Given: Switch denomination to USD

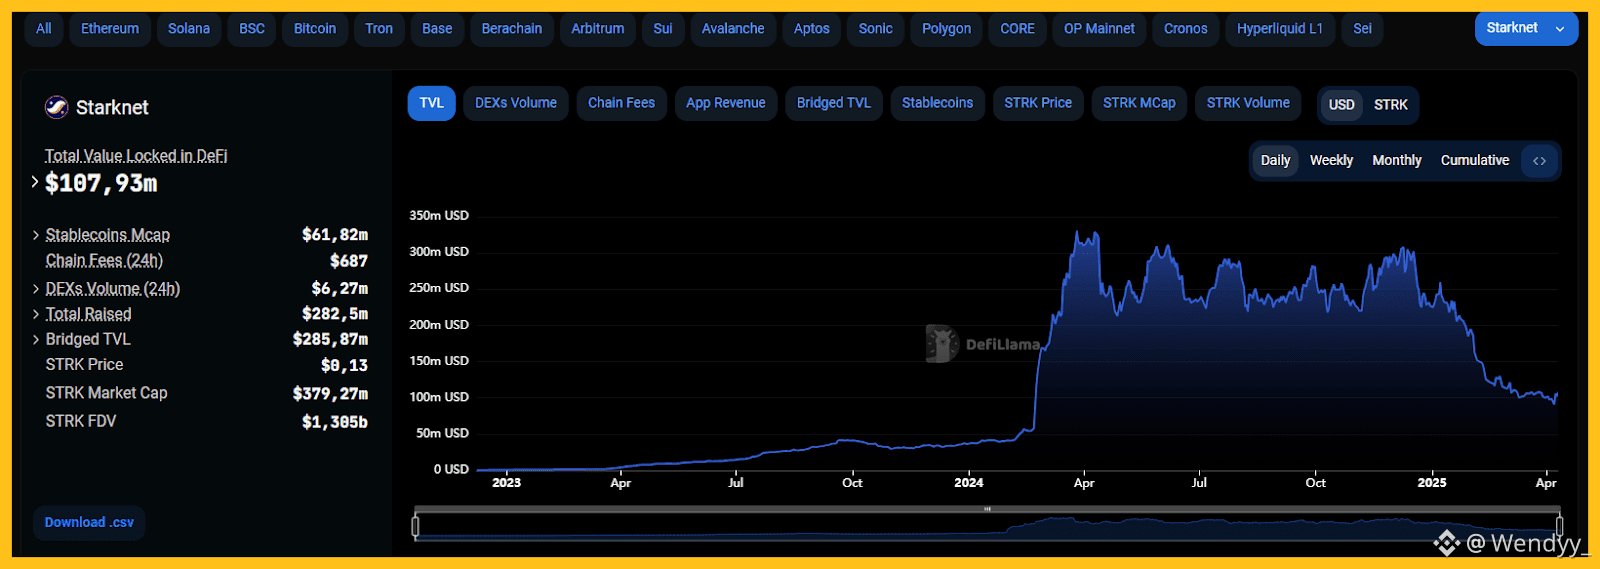Looking at the screenshot, I should pos(1341,105).
